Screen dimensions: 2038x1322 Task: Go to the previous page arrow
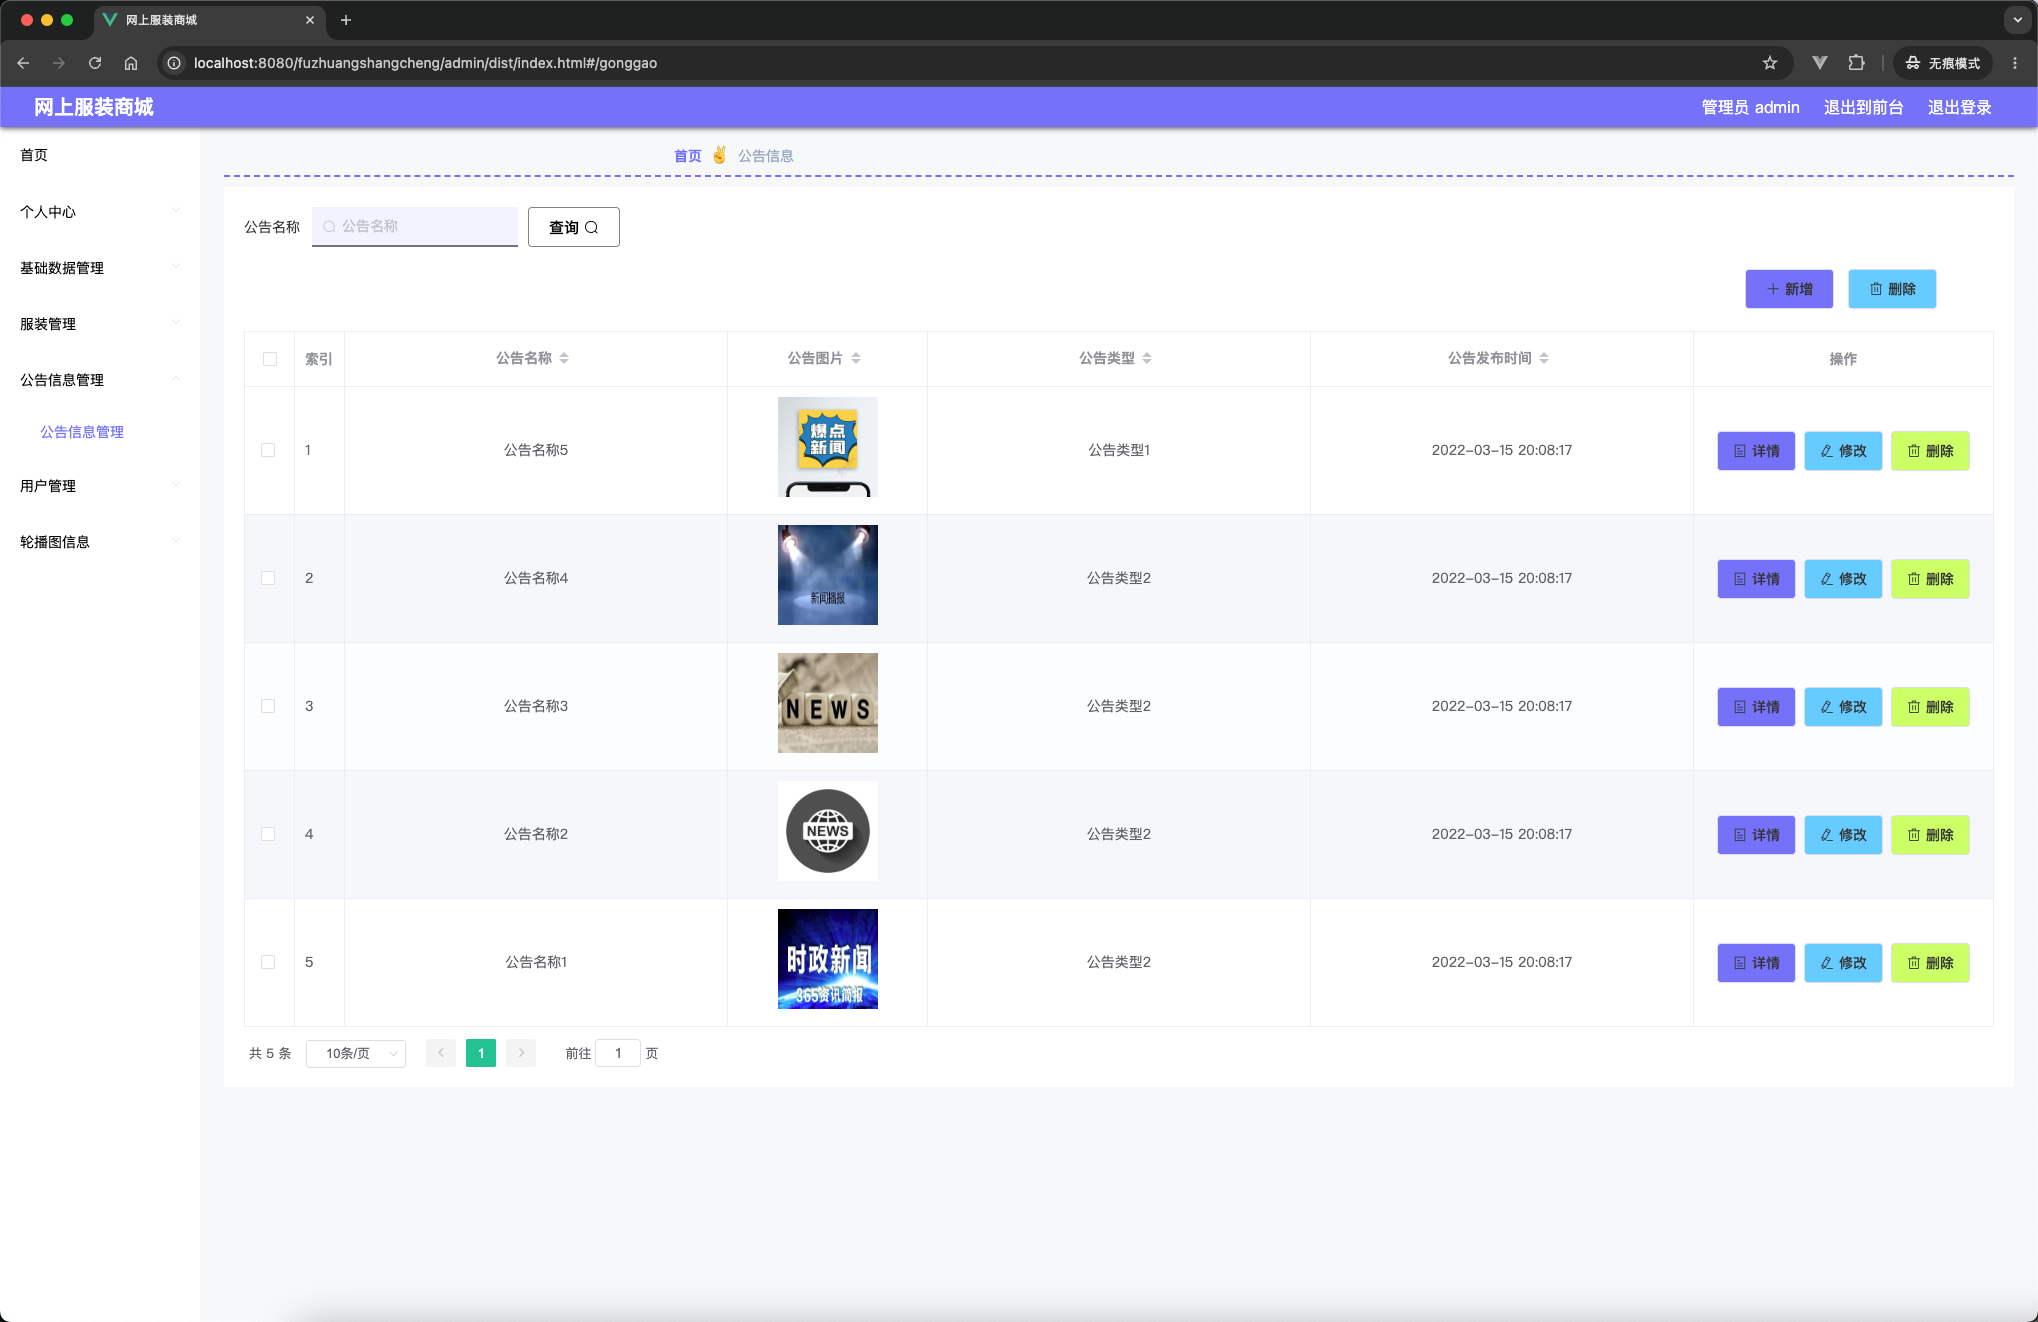tap(441, 1053)
